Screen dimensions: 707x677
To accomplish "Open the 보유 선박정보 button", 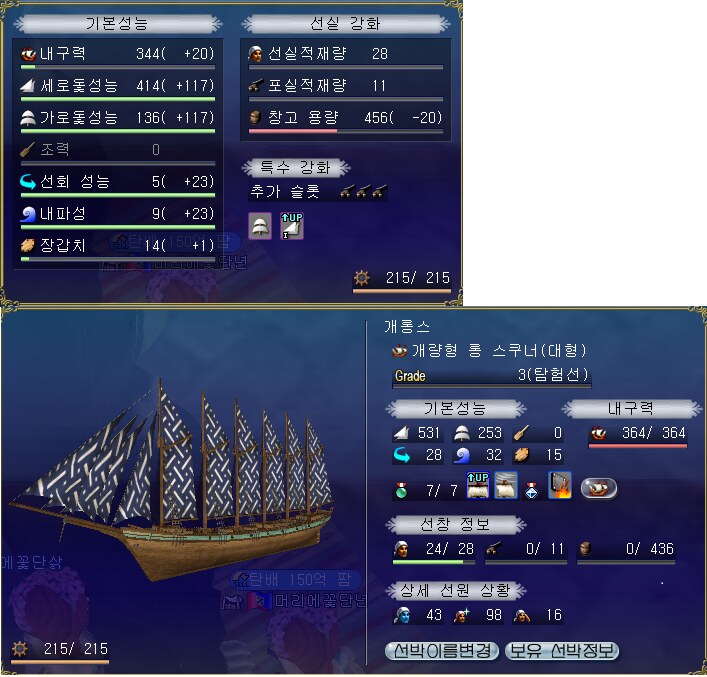I will tap(562, 651).
